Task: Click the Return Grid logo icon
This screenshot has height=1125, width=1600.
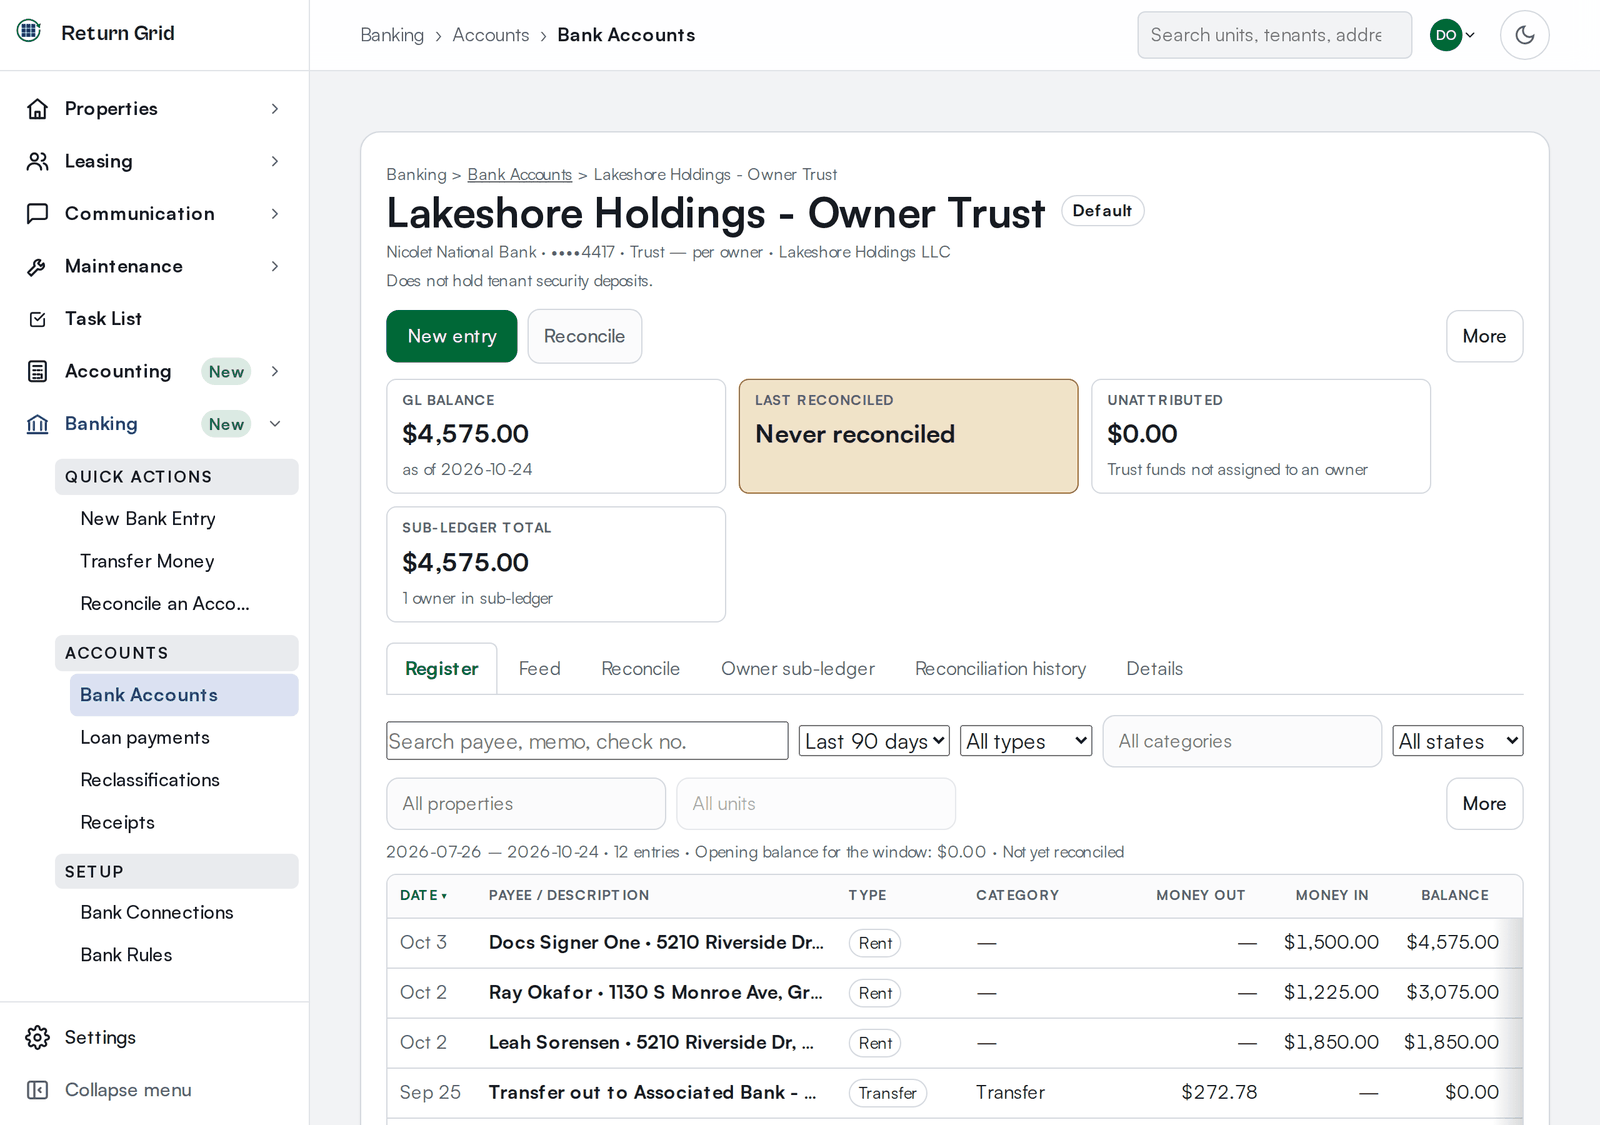Action: (x=29, y=31)
